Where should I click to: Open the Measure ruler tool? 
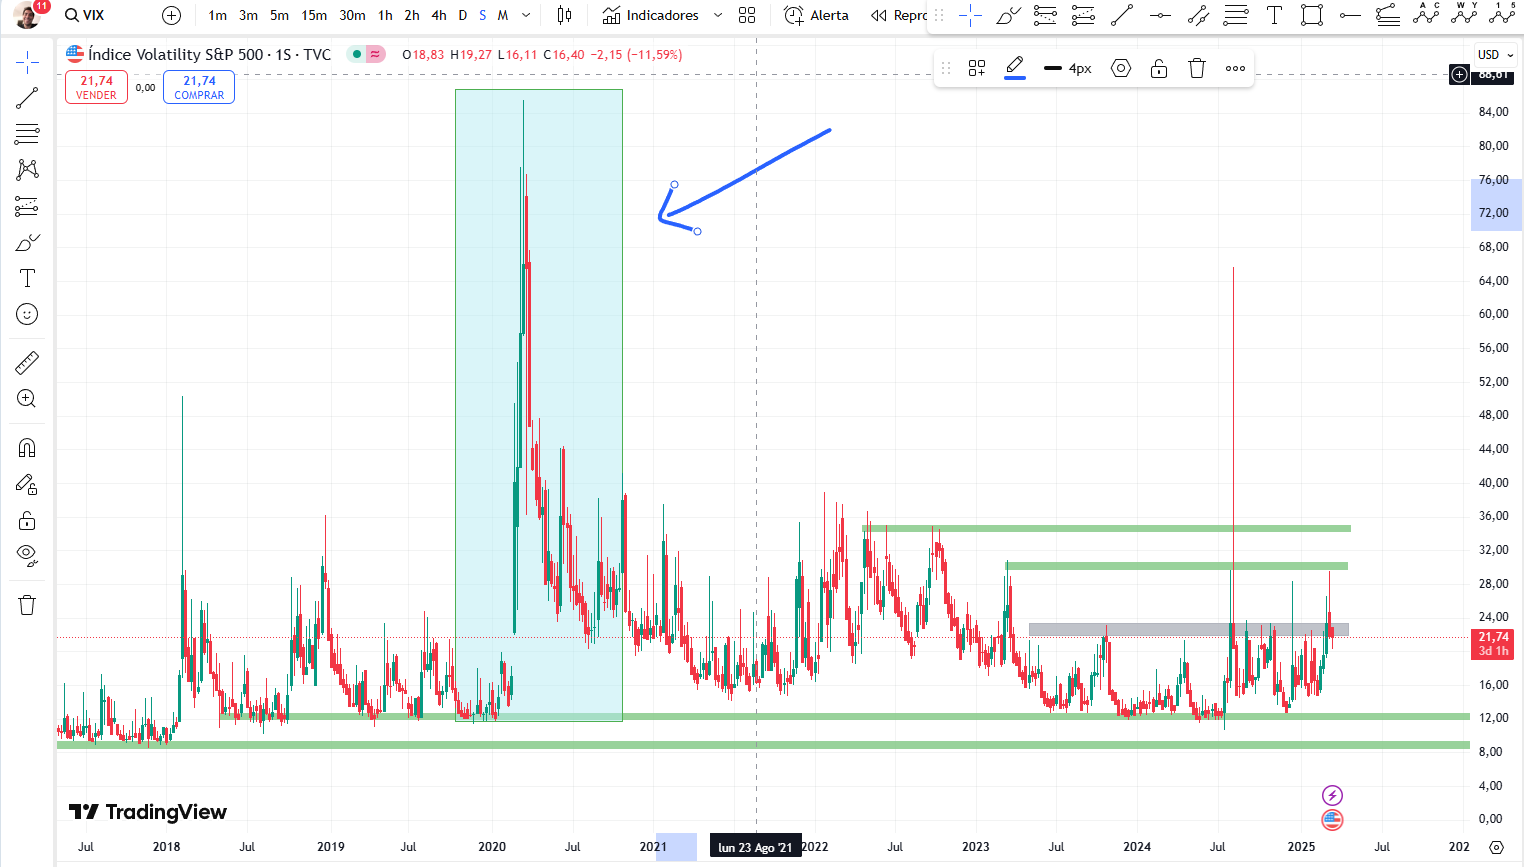[26, 362]
